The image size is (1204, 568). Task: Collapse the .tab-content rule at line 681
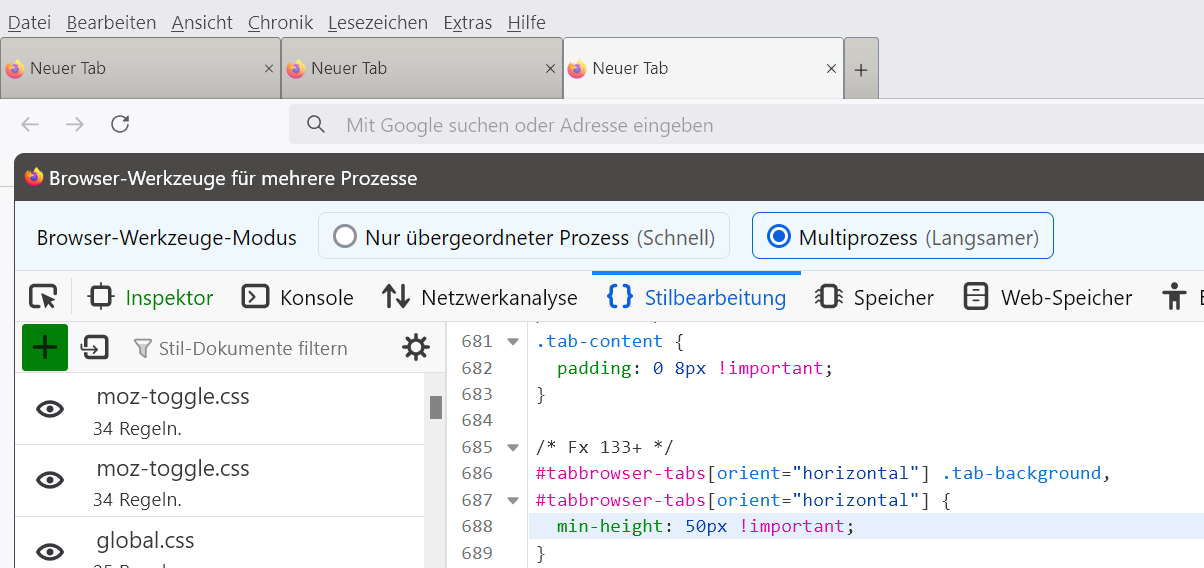click(x=513, y=342)
